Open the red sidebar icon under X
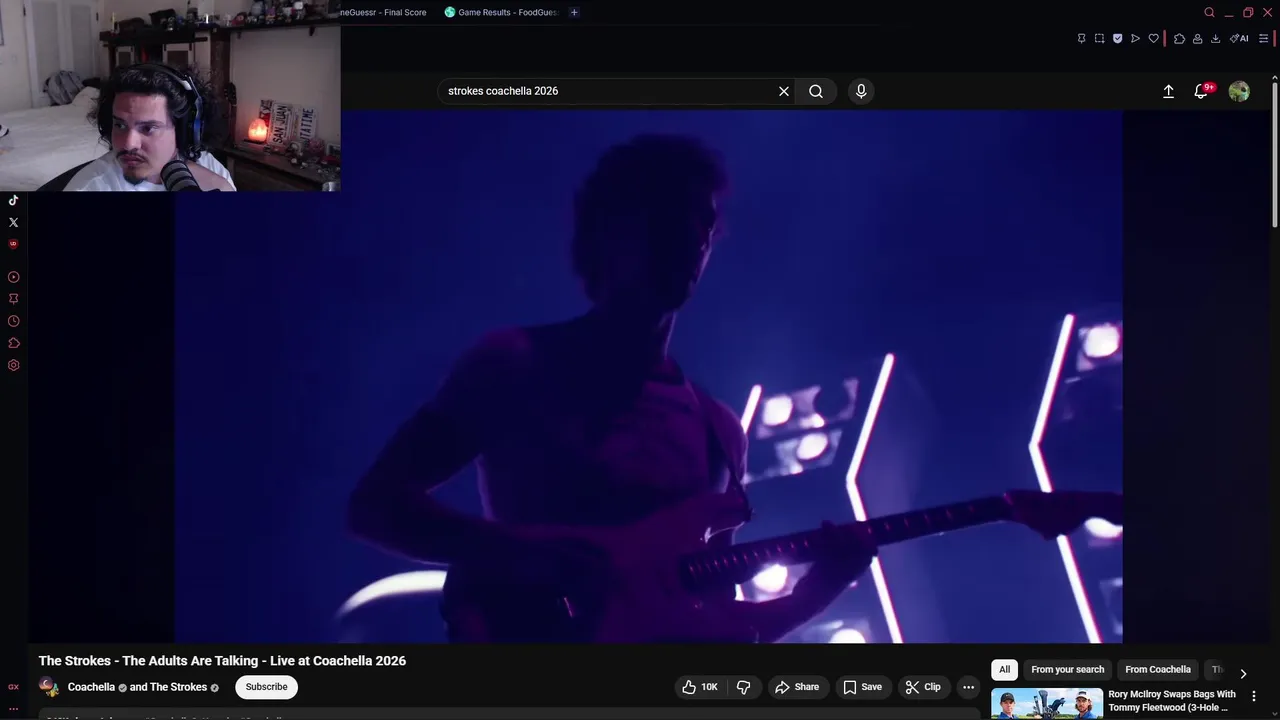 point(13,244)
